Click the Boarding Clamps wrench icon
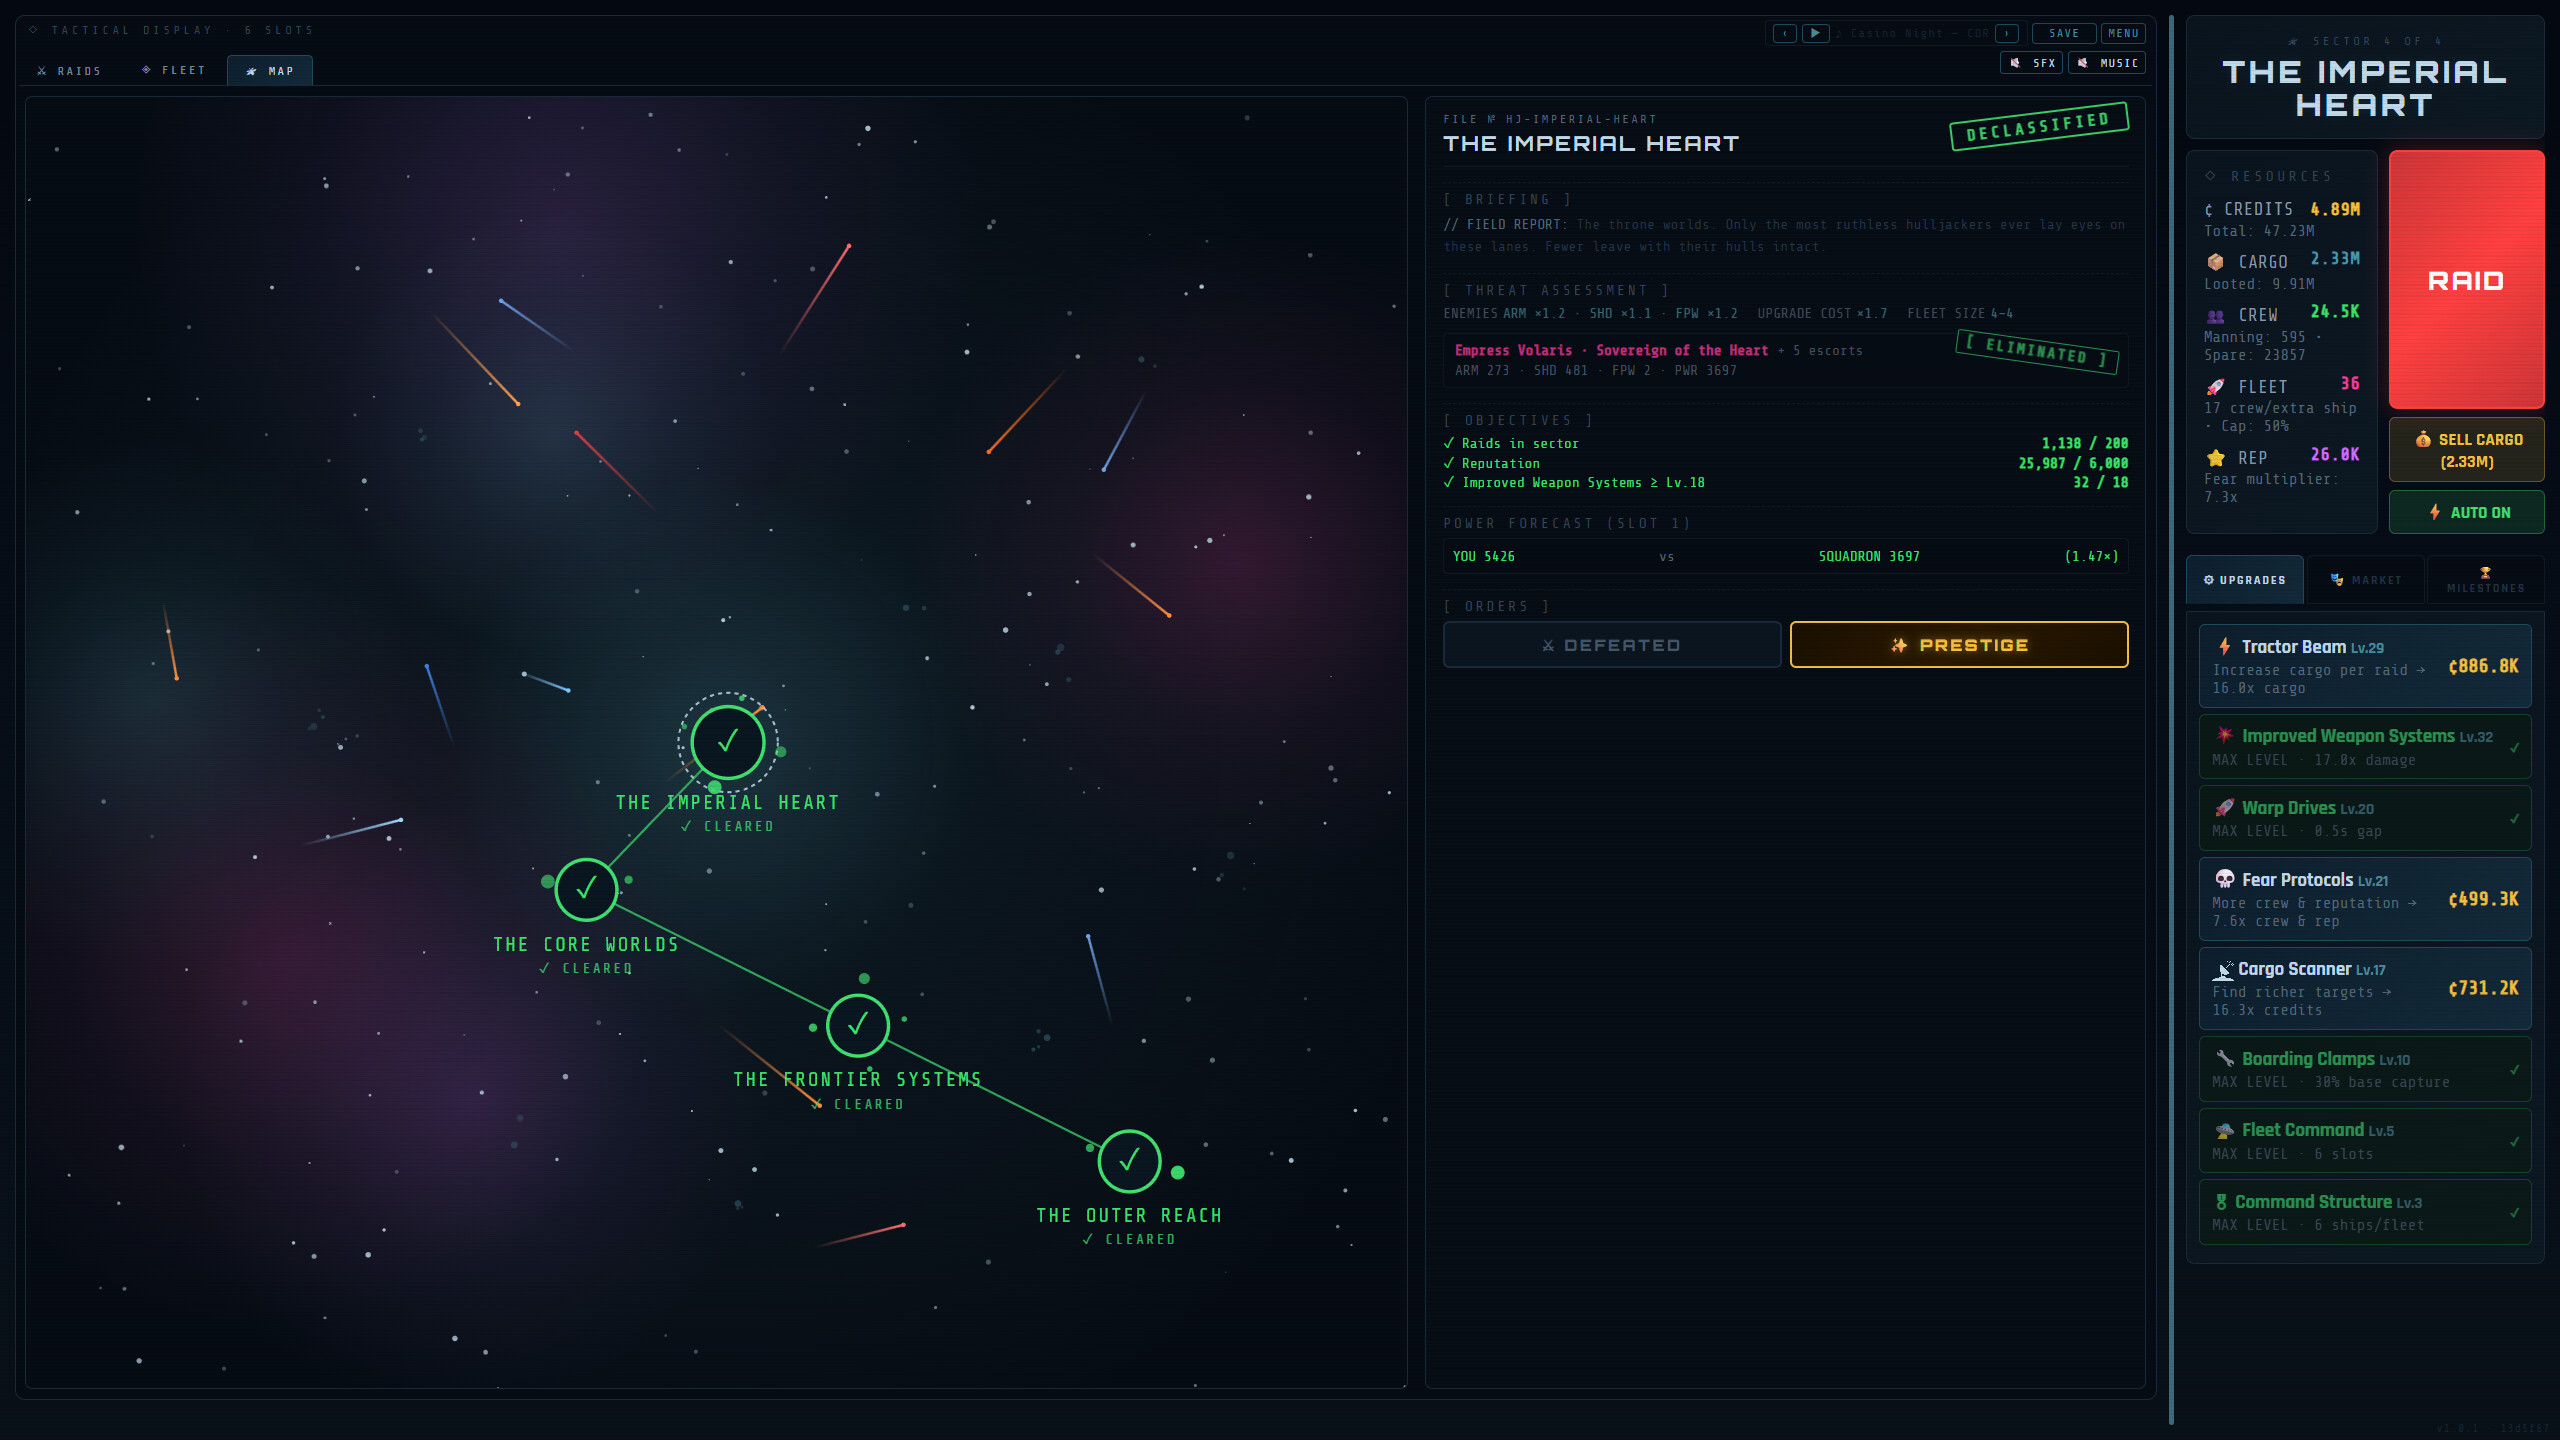Screen dimensions: 2560x1440 click(x=2224, y=1058)
